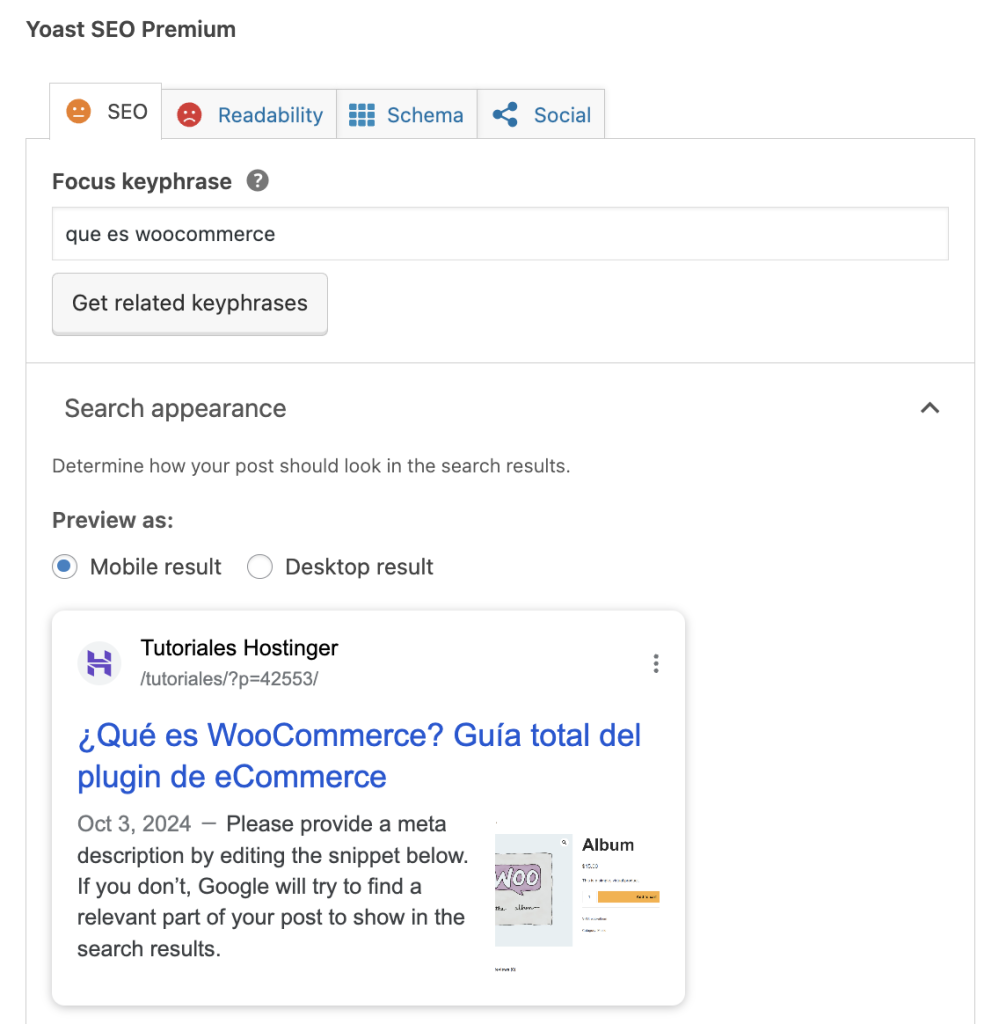Click inside the focus keyphrase field
The image size is (999, 1024).
pos(500,233)
